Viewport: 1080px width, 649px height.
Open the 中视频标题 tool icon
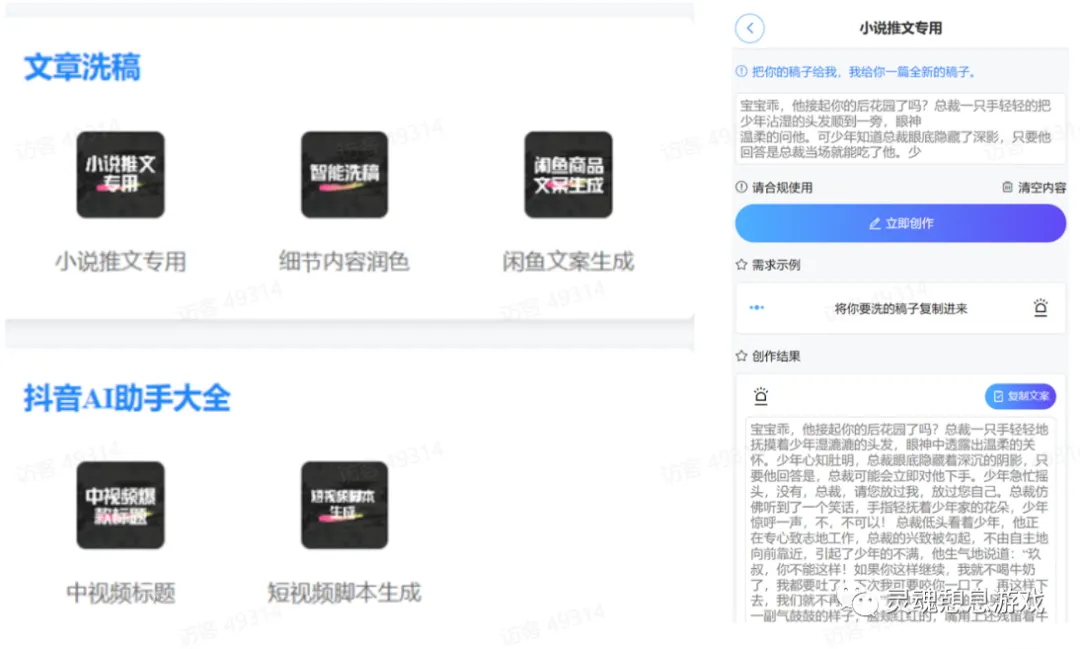(121, 504)
